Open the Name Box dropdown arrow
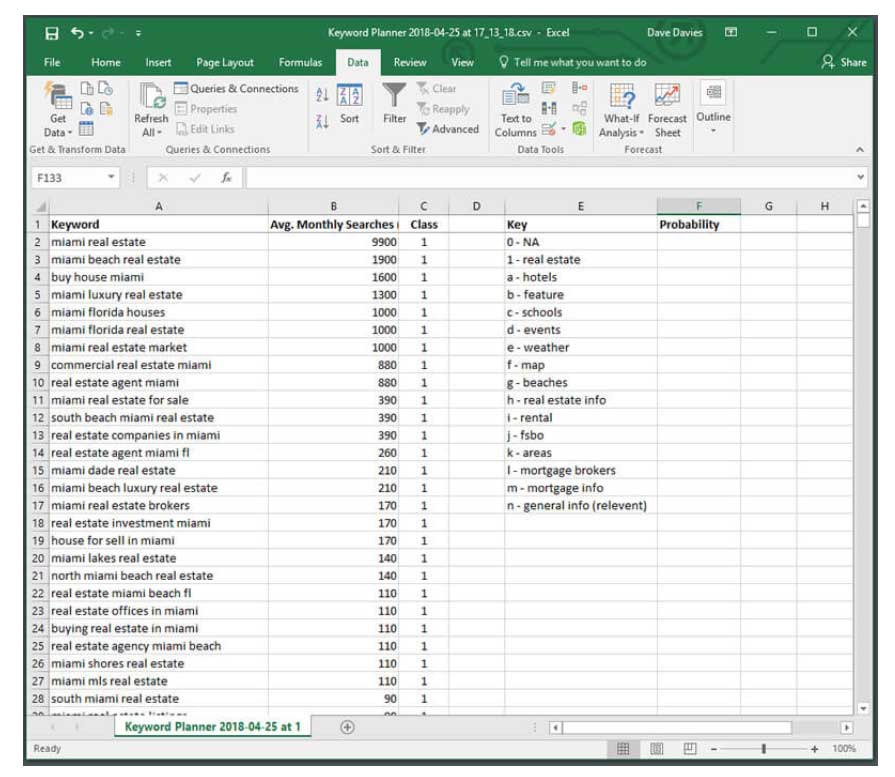Screen dimensions: 895x777 point(111,177)
